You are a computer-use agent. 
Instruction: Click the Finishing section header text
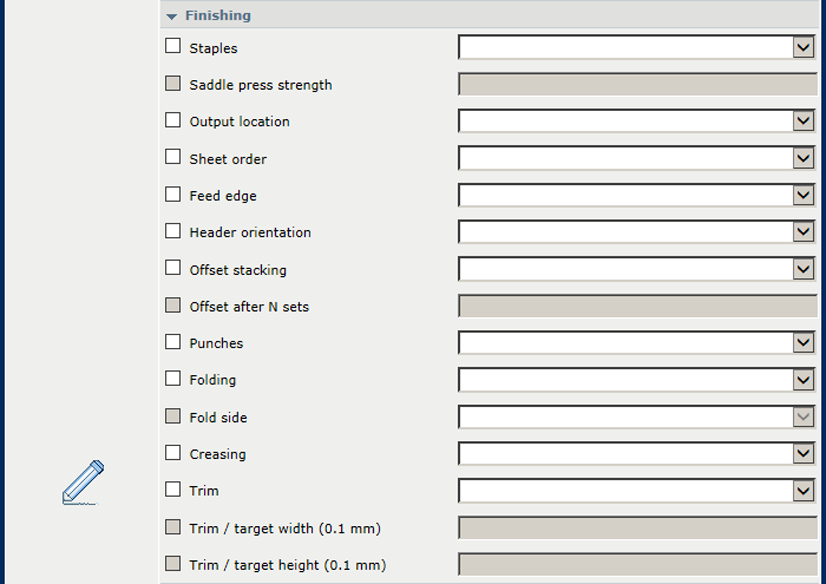218,16
